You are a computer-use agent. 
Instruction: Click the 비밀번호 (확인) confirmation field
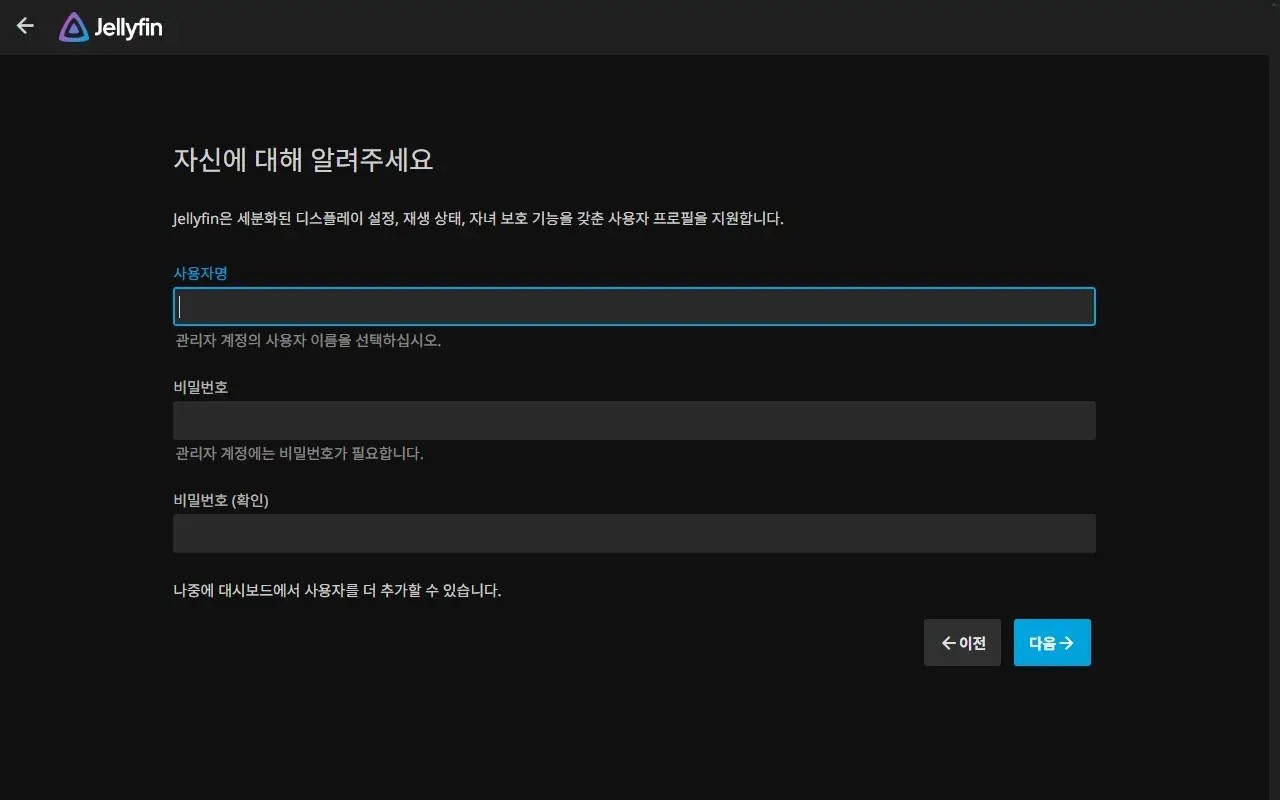click(633, 533)
